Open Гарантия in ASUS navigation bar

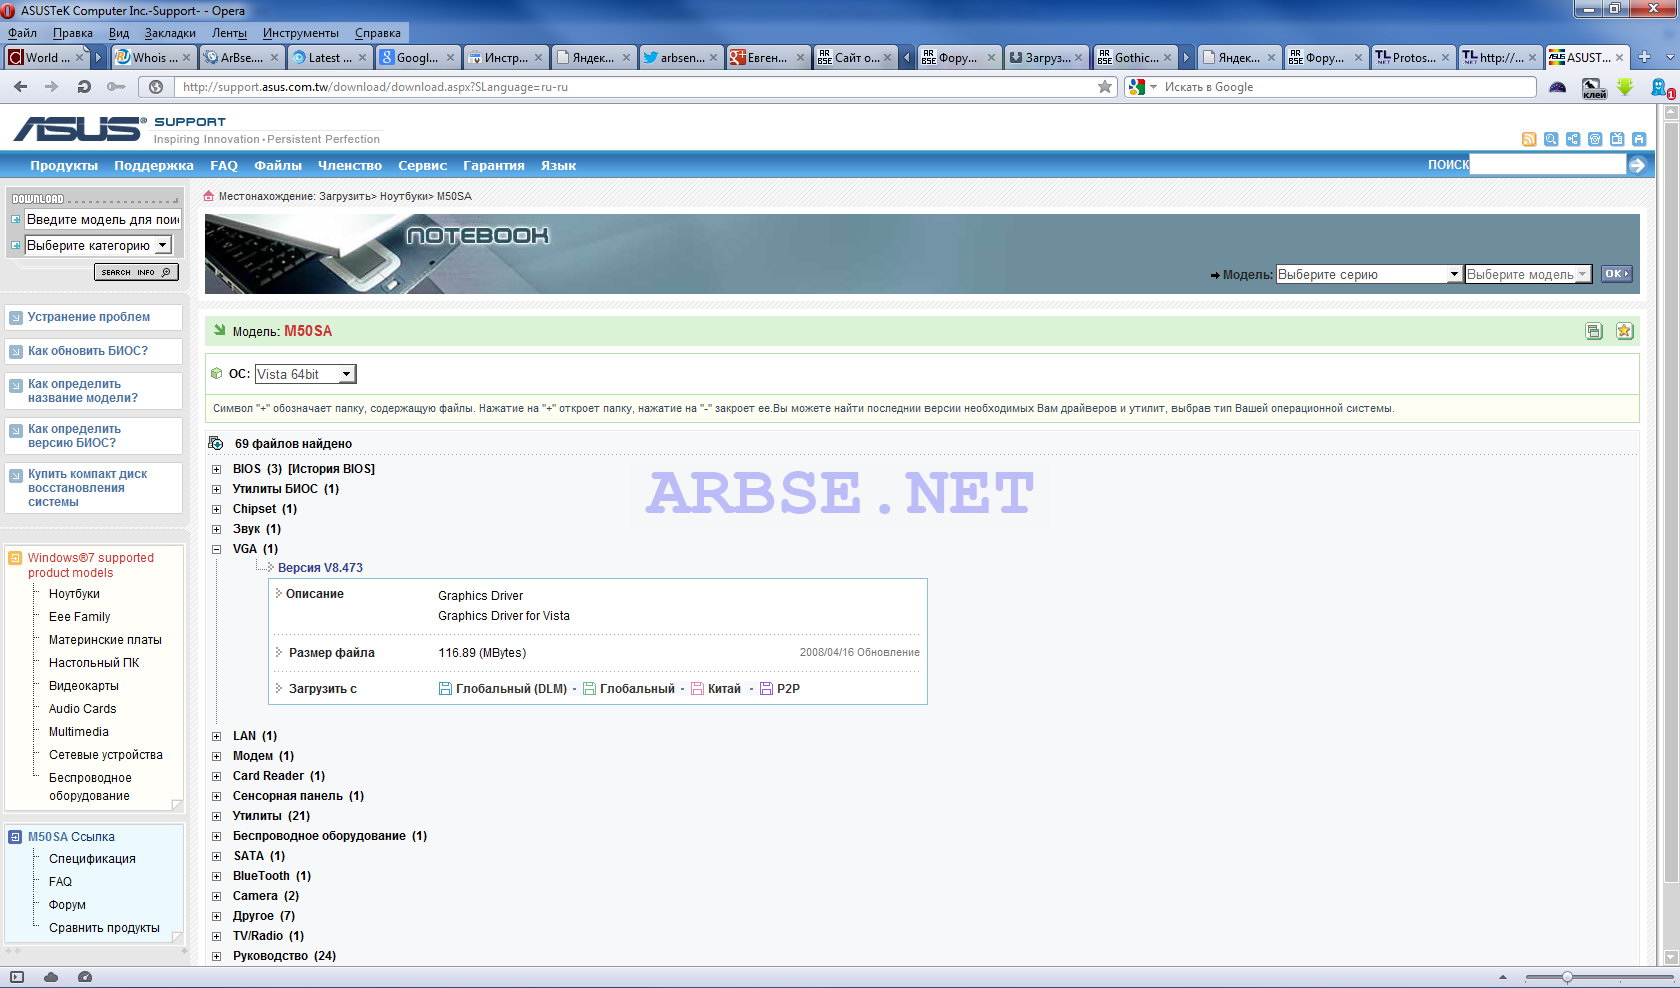[x=494, y=166]
